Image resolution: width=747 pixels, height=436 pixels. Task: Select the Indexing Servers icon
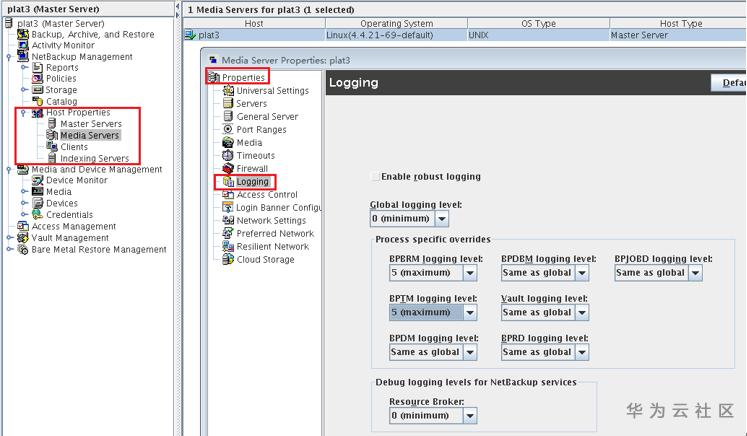pyautogui.click(x=52, y=158)
